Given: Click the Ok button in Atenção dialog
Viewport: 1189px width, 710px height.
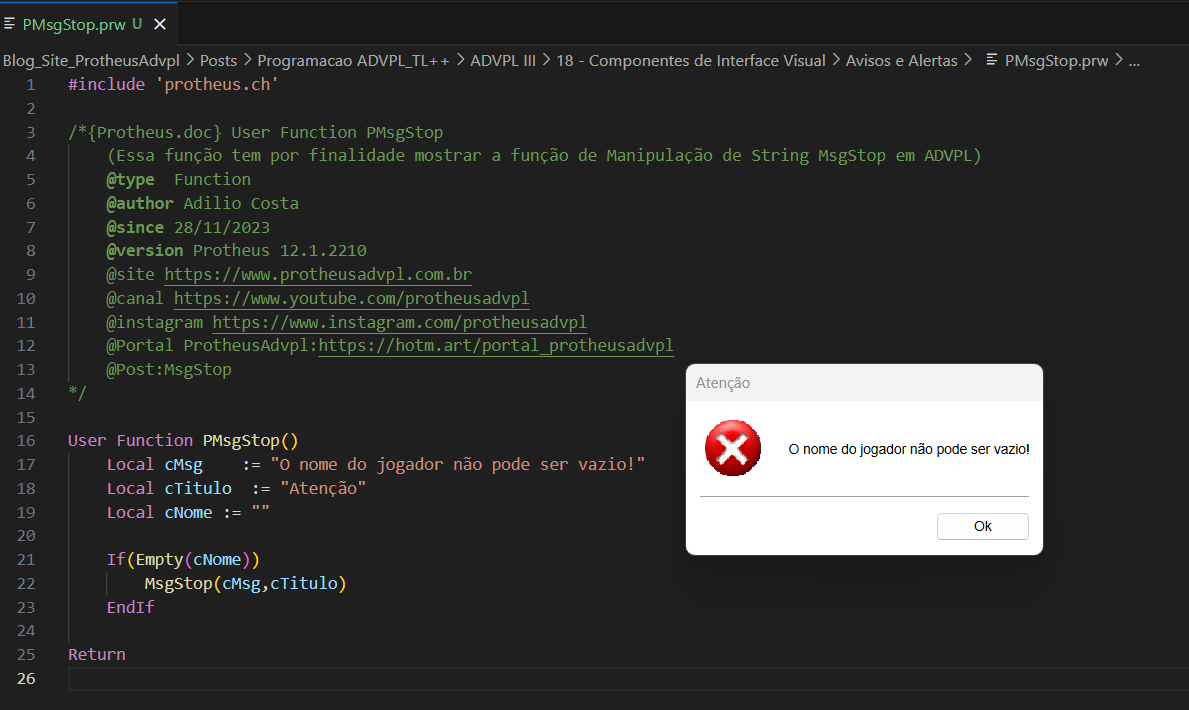Looking at the screenshot, I should [x=982, y=526].
